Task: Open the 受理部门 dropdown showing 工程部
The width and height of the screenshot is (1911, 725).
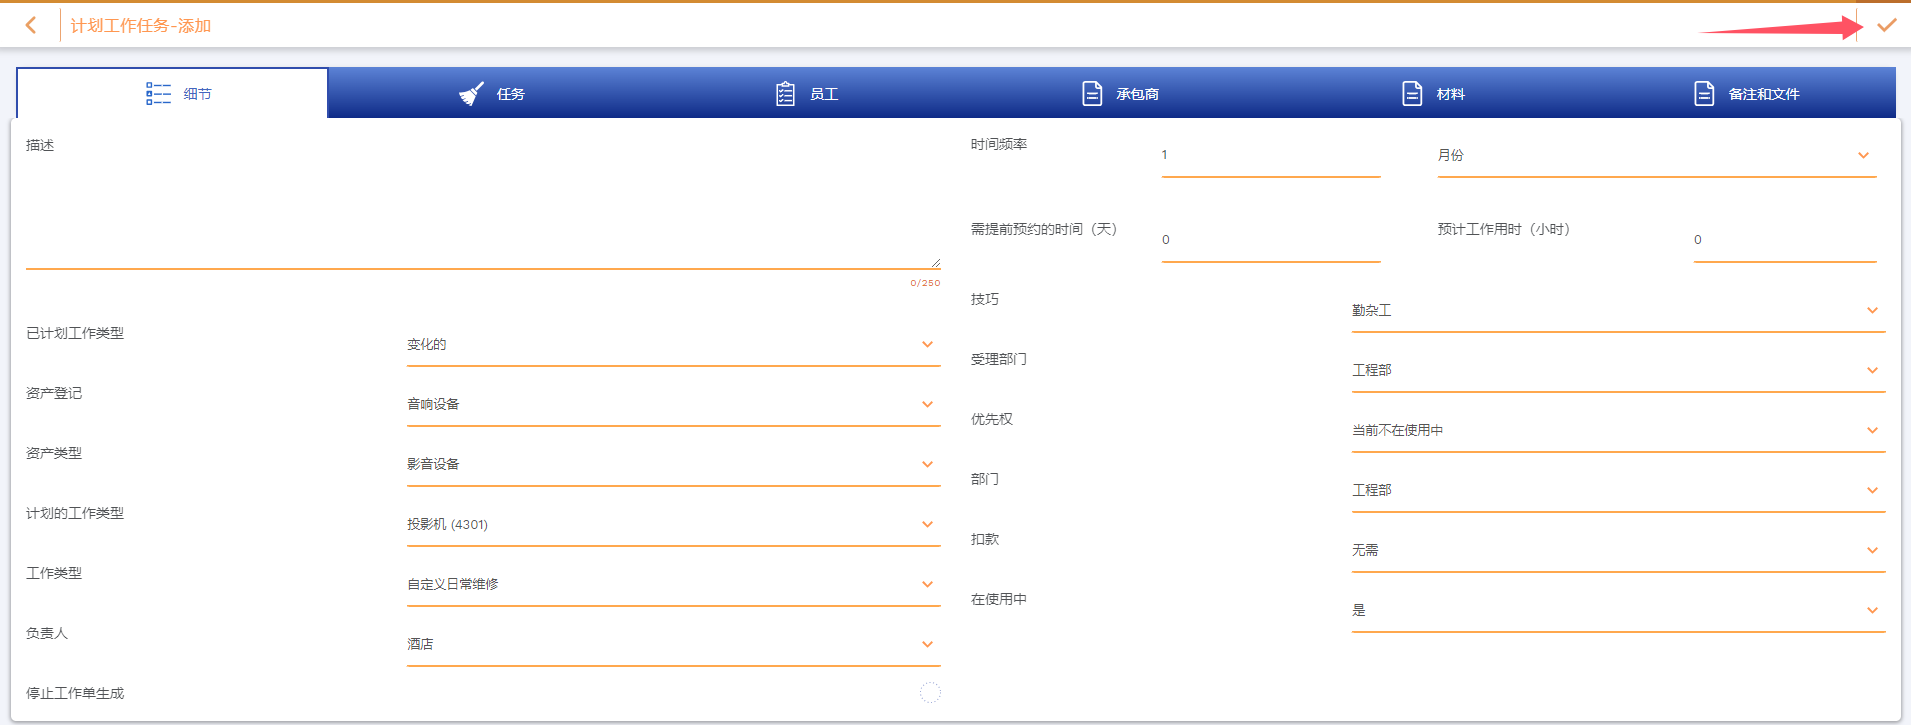Action: point(1618,371)
